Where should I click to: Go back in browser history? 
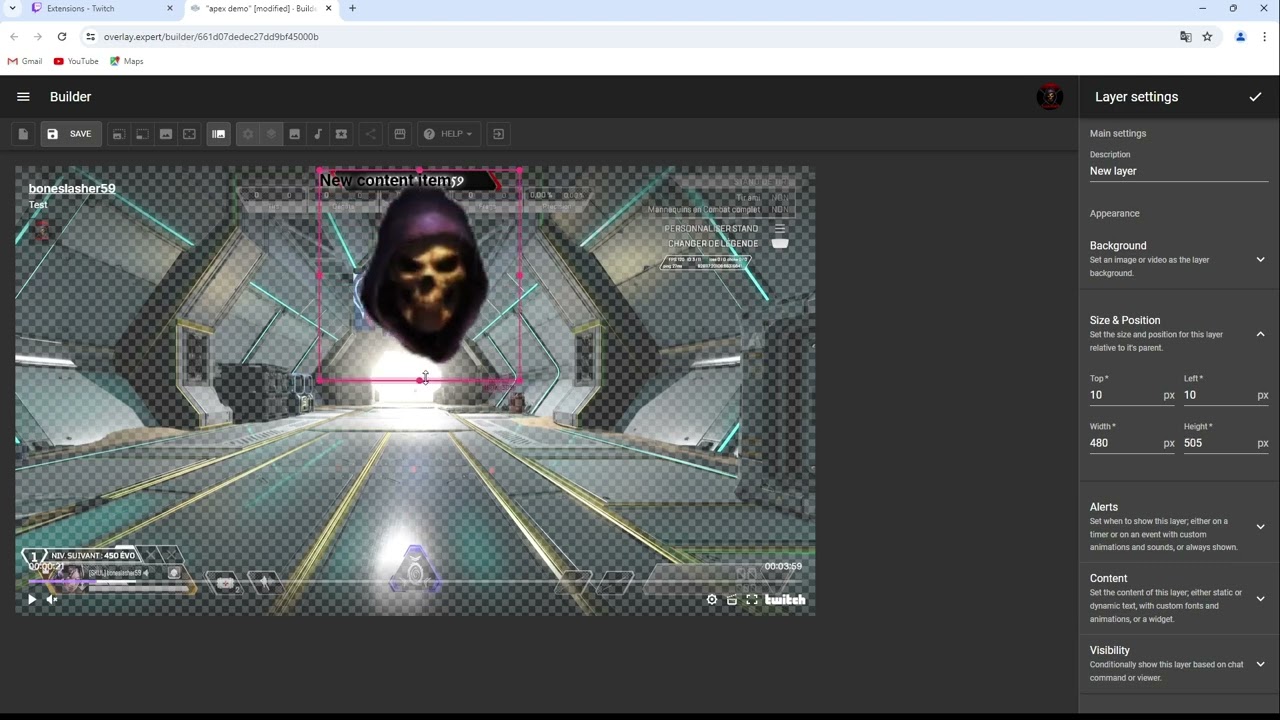point(14,37)
